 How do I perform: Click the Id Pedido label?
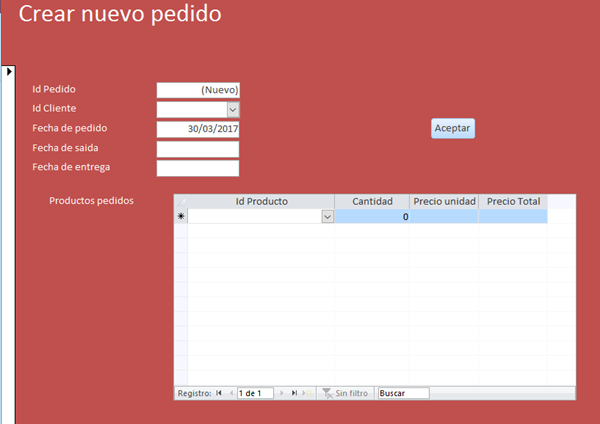click(x=54, y=89)
